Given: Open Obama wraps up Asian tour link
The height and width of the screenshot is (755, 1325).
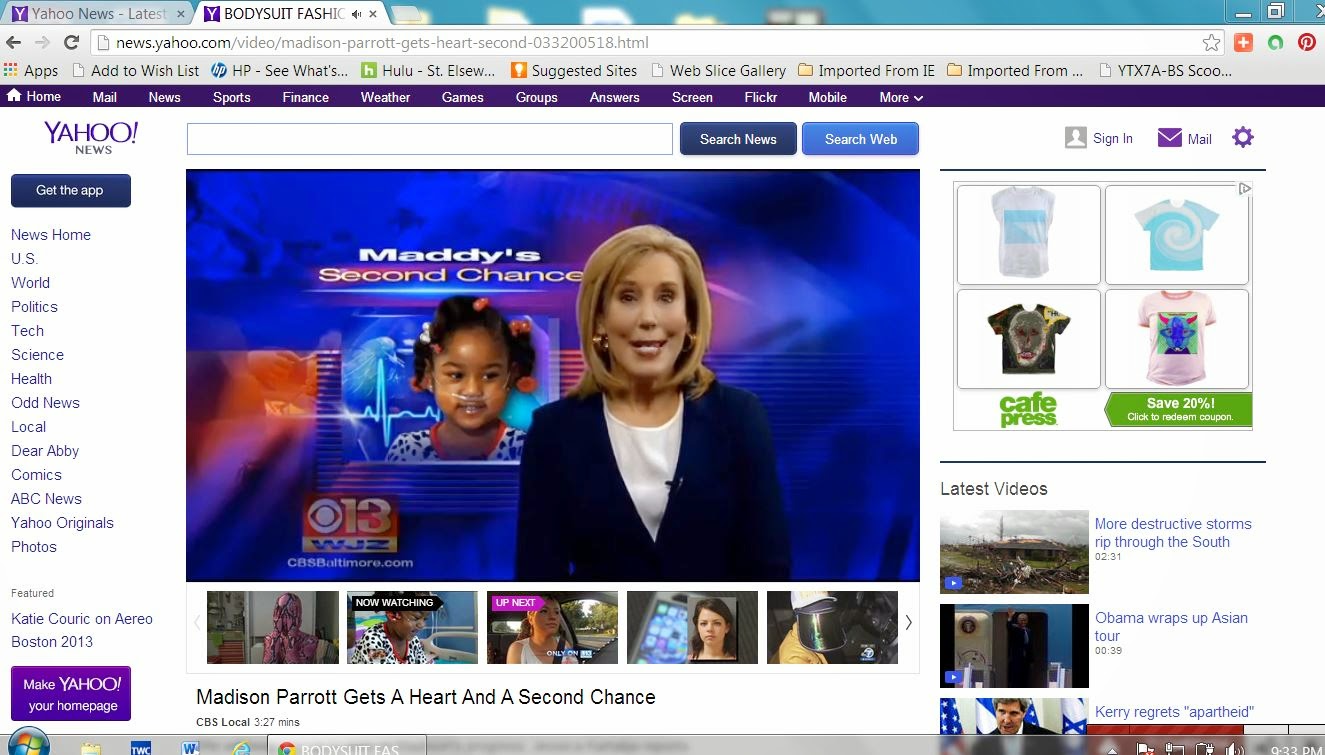Looking at the screenshot, I should click(x=1171, y=627).
